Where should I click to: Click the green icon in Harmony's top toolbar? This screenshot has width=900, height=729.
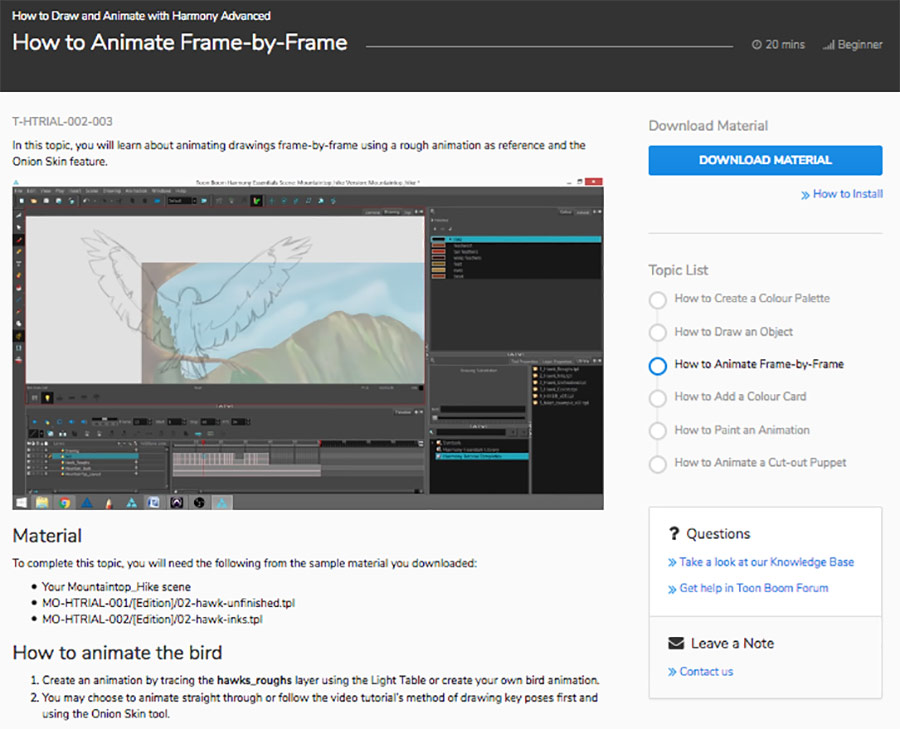256,201
